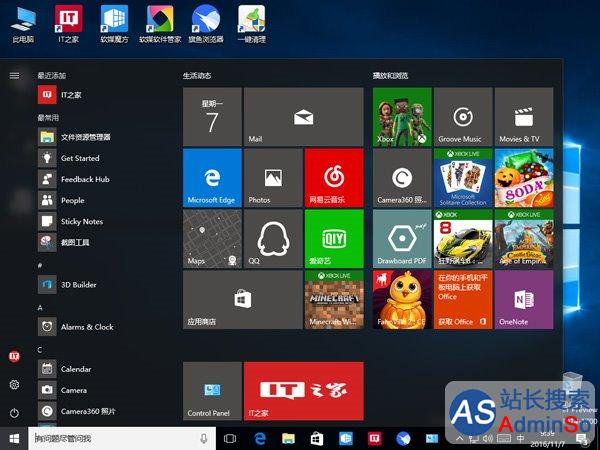Open the Xbox tile

click(x=402, y=117)
